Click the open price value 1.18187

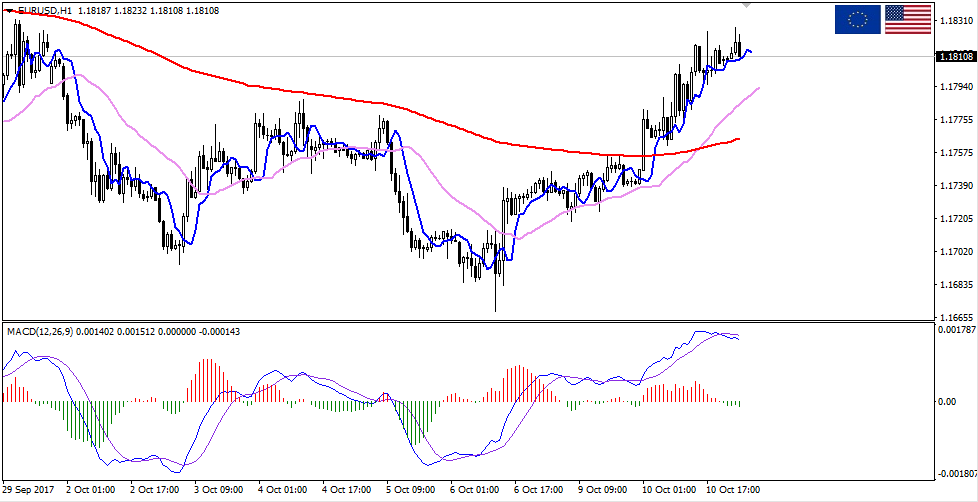(x=95, y=11)
